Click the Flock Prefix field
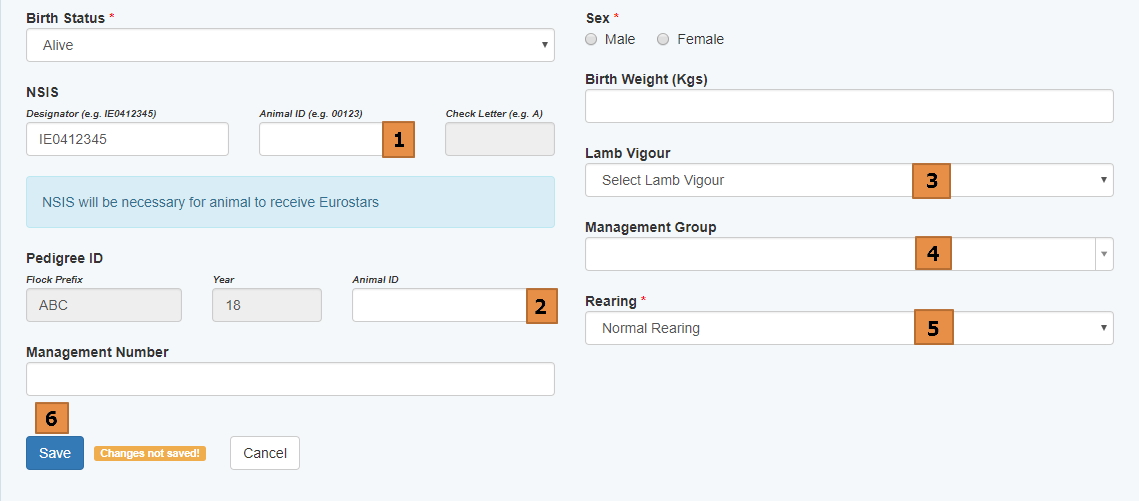The image size is (1139, 501). [x=104, y=305]
